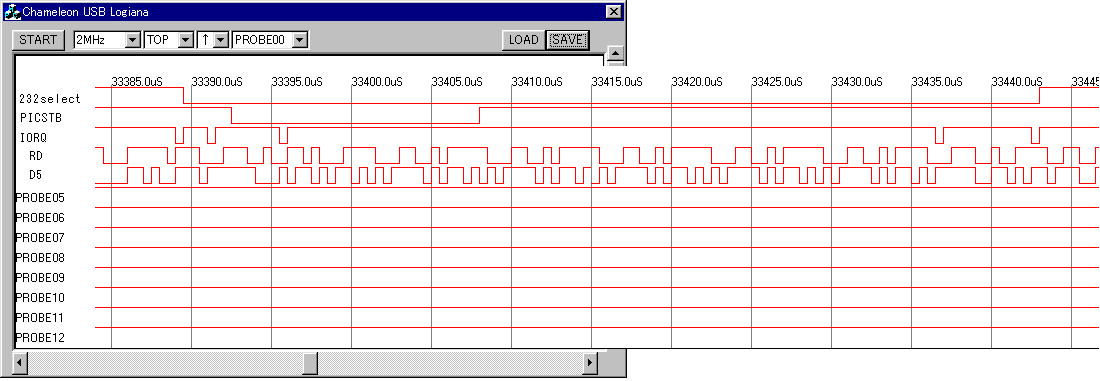Click the horizontal scrollbar left arrow
The image size is (1100, 381).
click(x=20, y=363)
